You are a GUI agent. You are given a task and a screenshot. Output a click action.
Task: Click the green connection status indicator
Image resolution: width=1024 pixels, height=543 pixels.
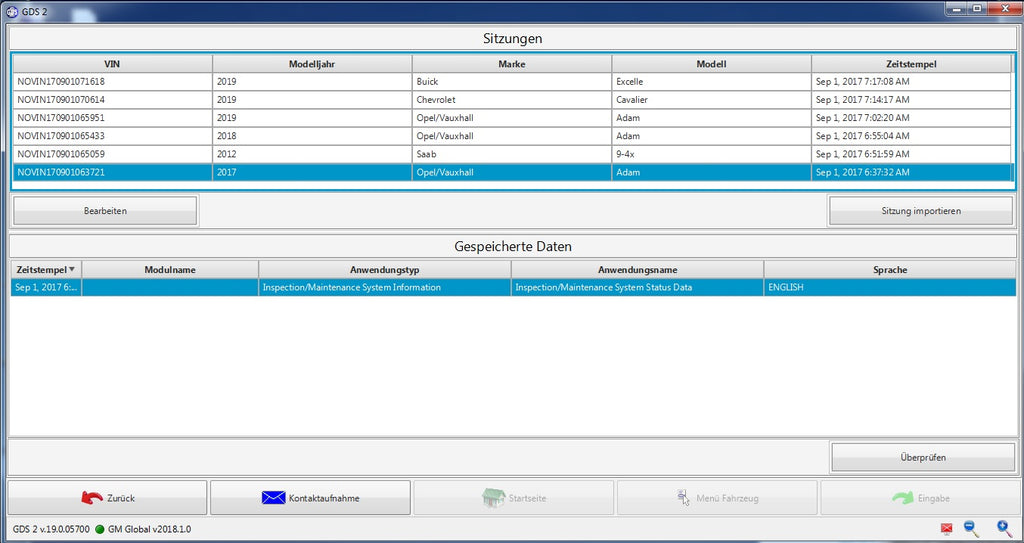coord(100,529)
